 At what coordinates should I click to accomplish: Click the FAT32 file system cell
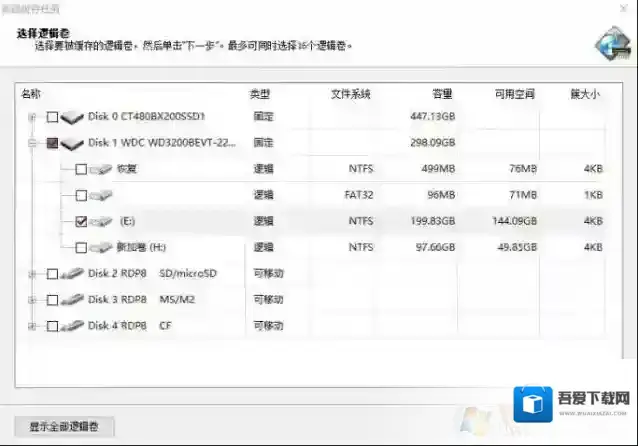point(359,195)
